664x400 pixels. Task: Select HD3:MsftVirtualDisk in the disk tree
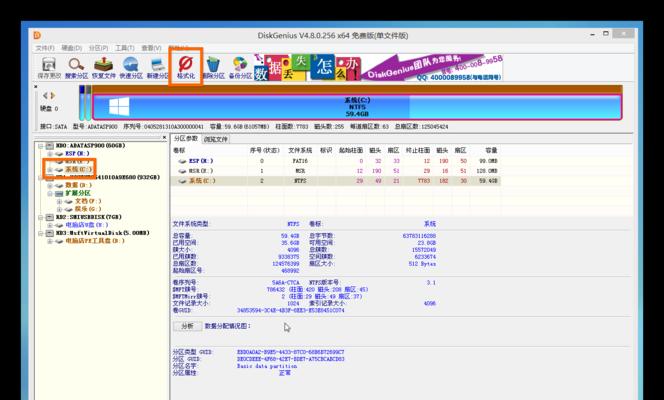coord(102,233)
